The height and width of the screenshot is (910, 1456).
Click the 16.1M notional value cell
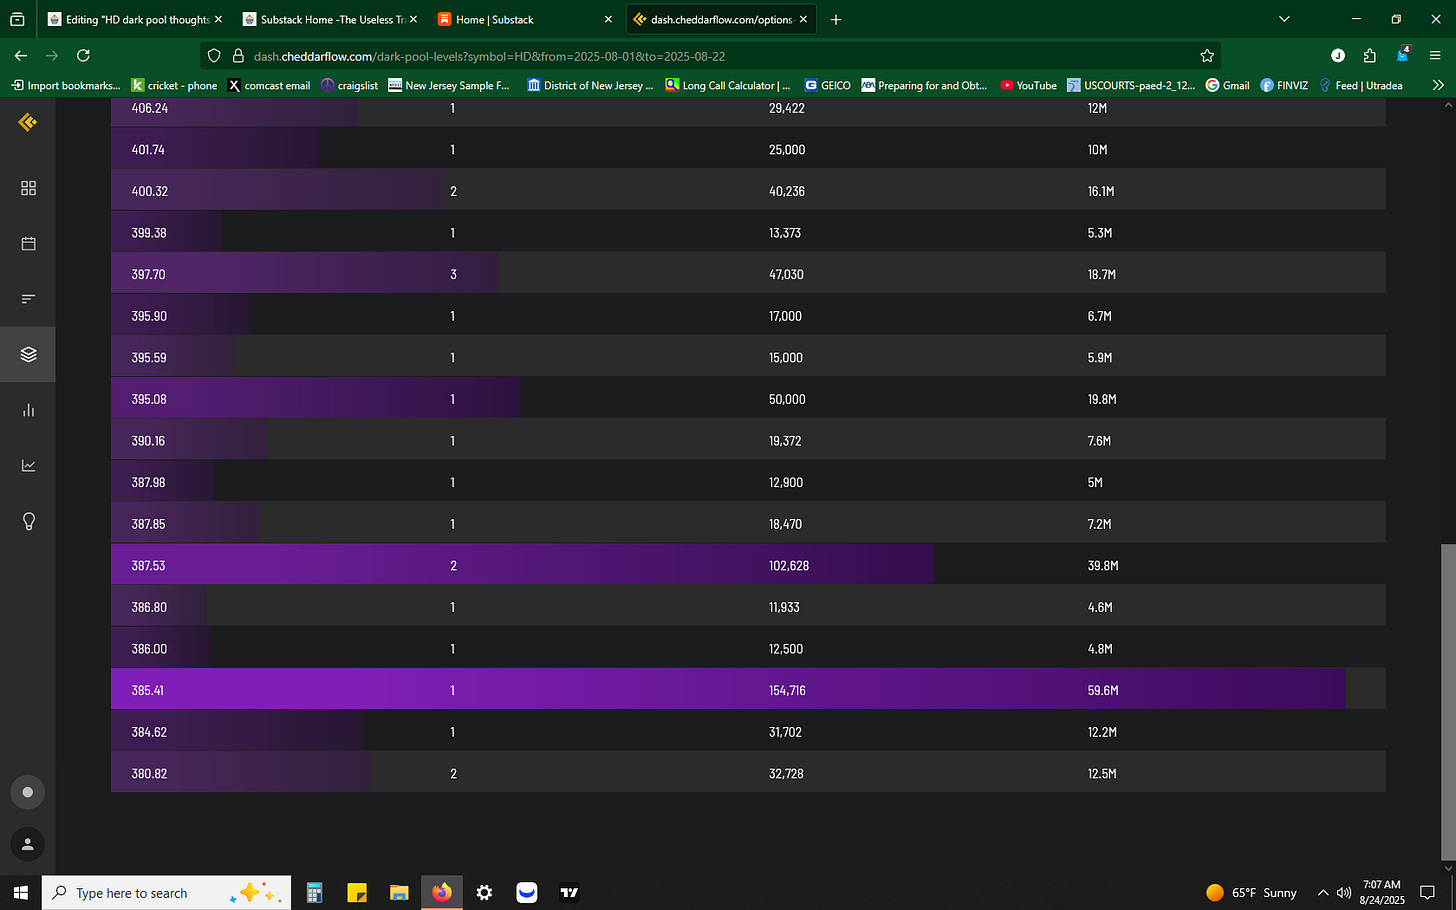1101,191
